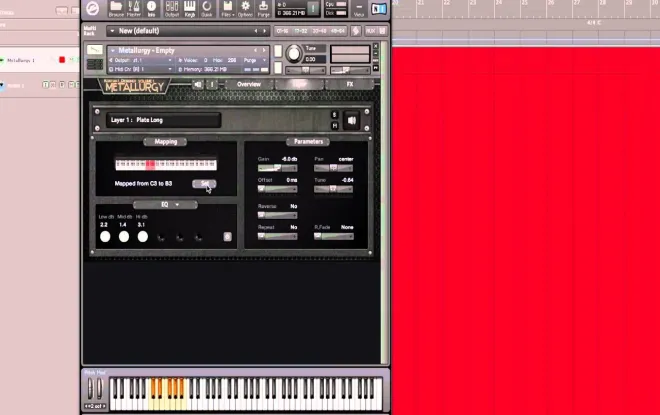Click the global Purge icon
This screenshot has width=660, height=415.
(x=263, y=9)
